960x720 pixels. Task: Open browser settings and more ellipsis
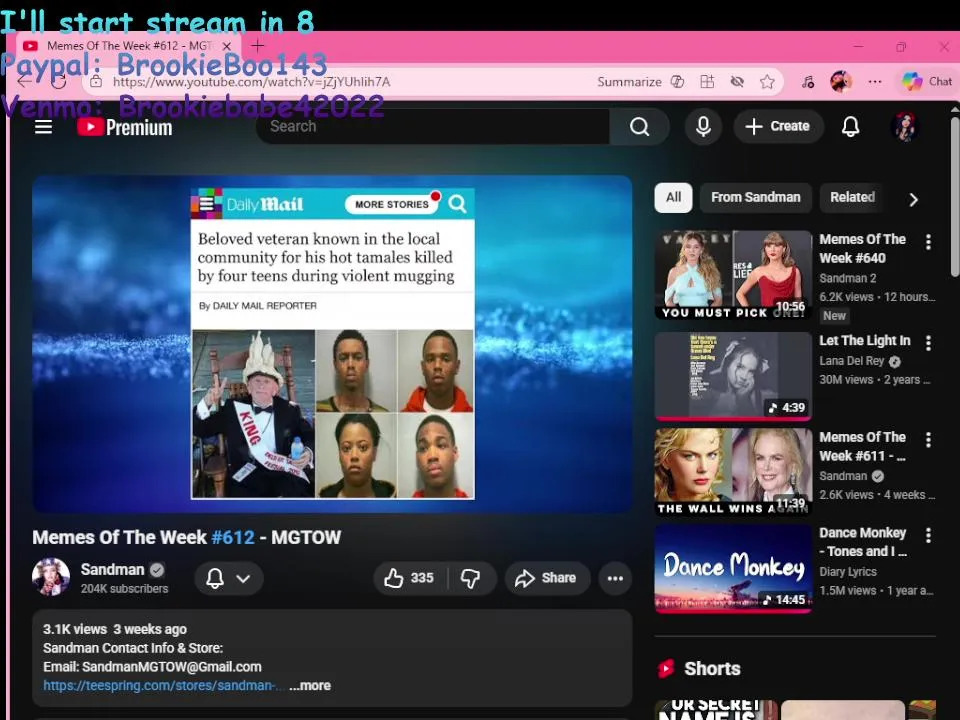tap(875, 81)
